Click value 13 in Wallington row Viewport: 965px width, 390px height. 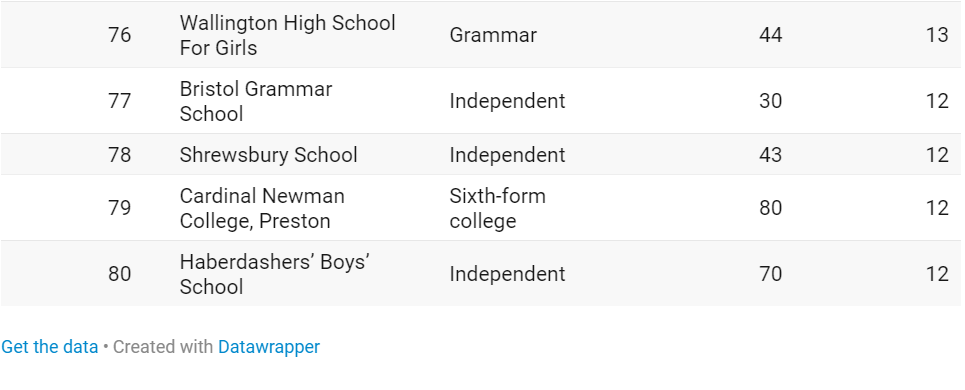pyautogui.click(x=937, y=35)
